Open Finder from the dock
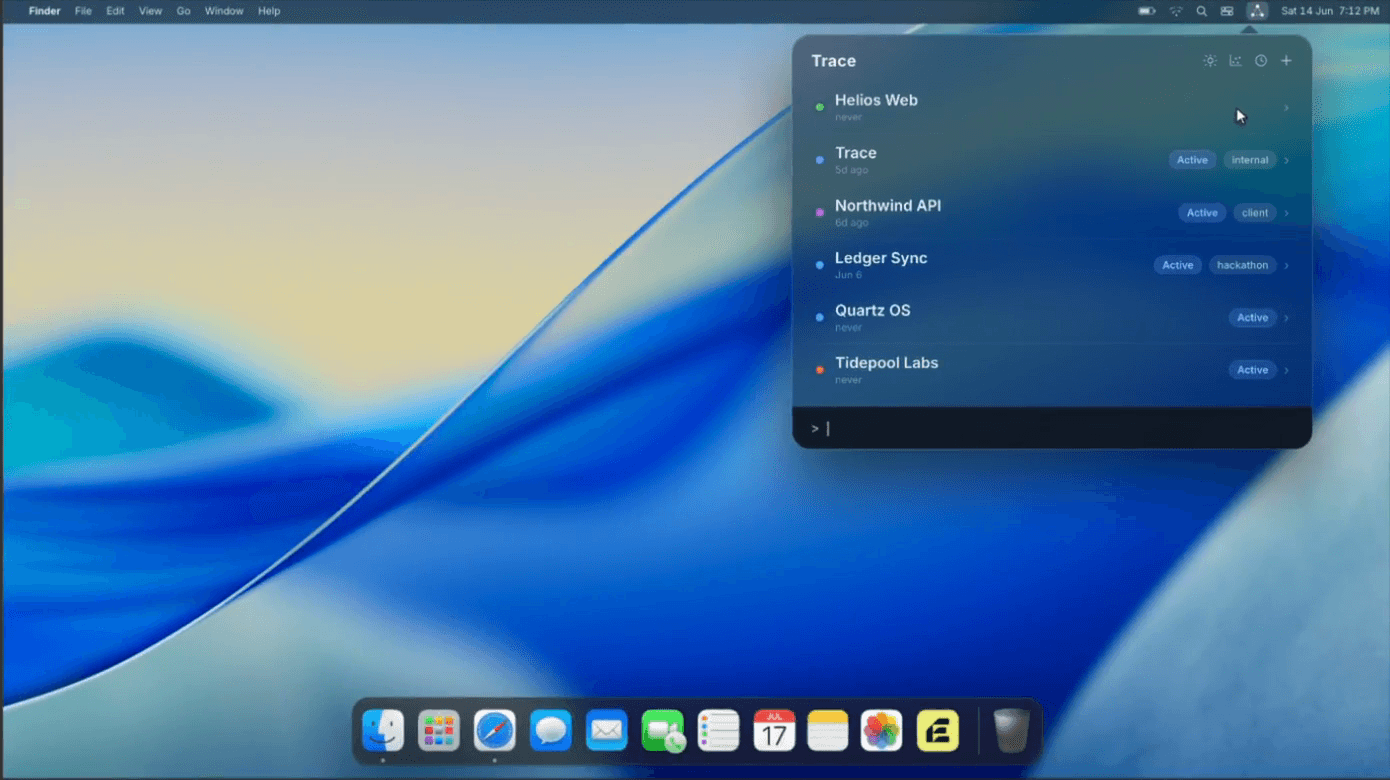Image resolution: width=1390 pixels, height=780 pixels. pos(383,731)
